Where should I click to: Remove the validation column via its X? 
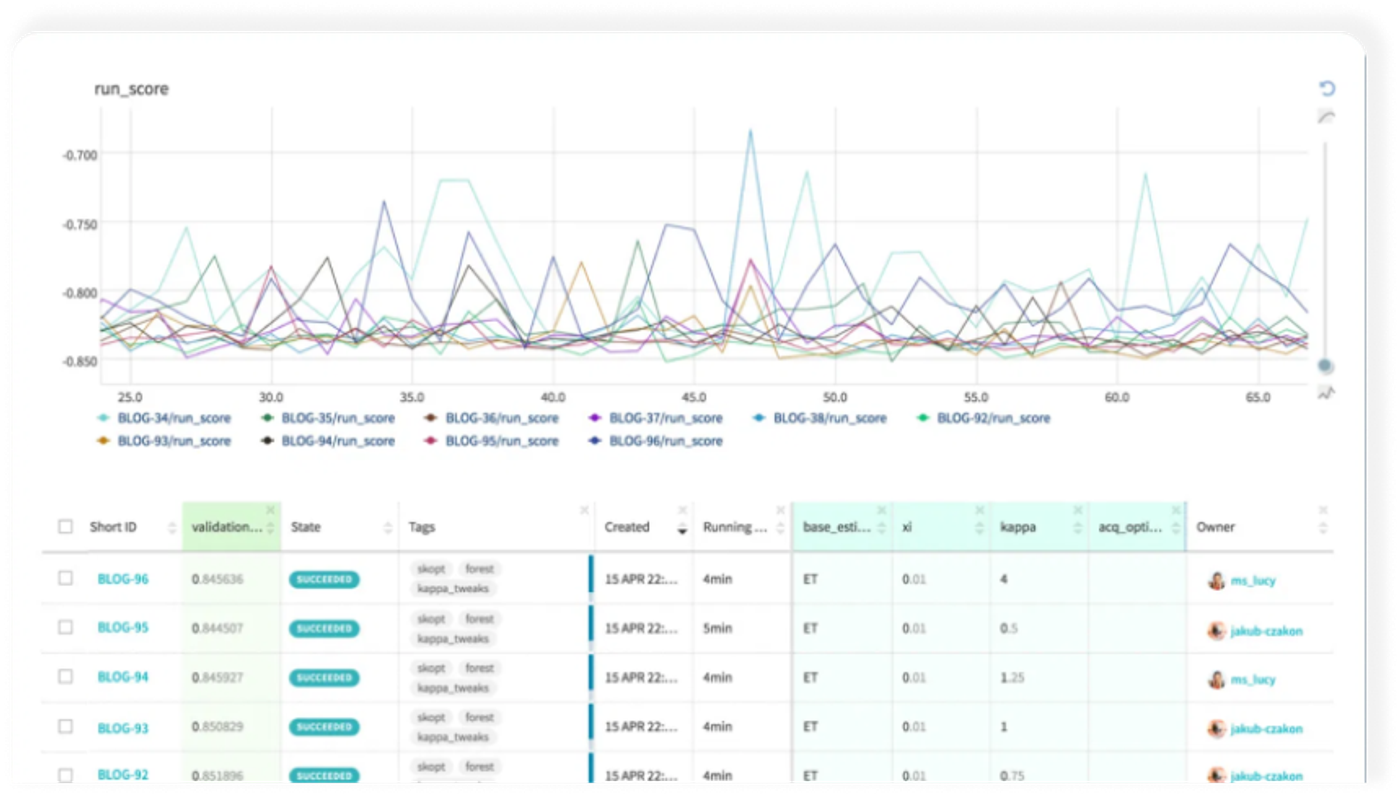pyautogui.click(x=270, y=510)
